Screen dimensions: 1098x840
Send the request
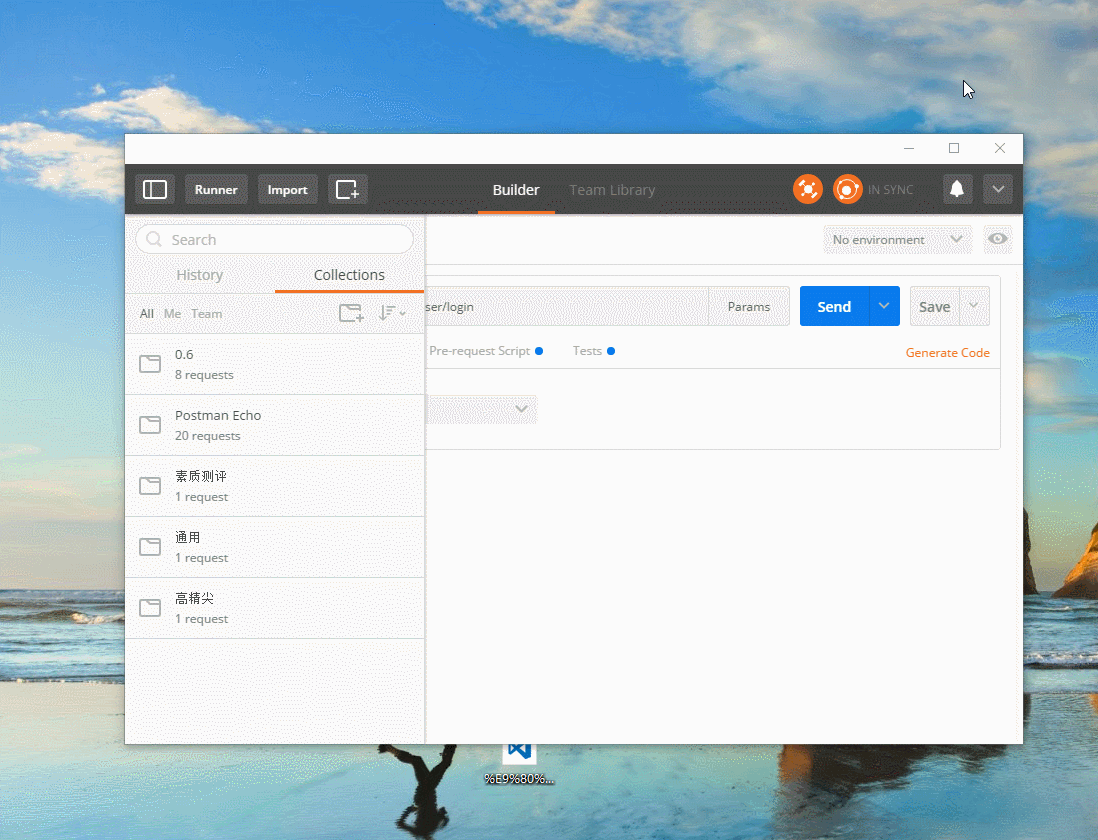tap(834, 307)
